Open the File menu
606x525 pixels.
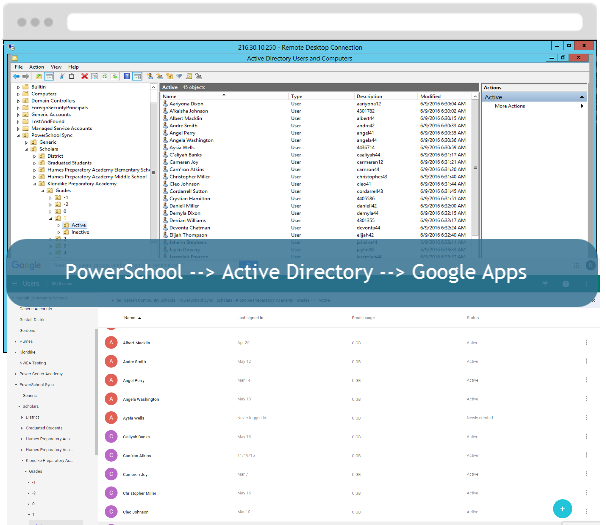pos(19,67)
